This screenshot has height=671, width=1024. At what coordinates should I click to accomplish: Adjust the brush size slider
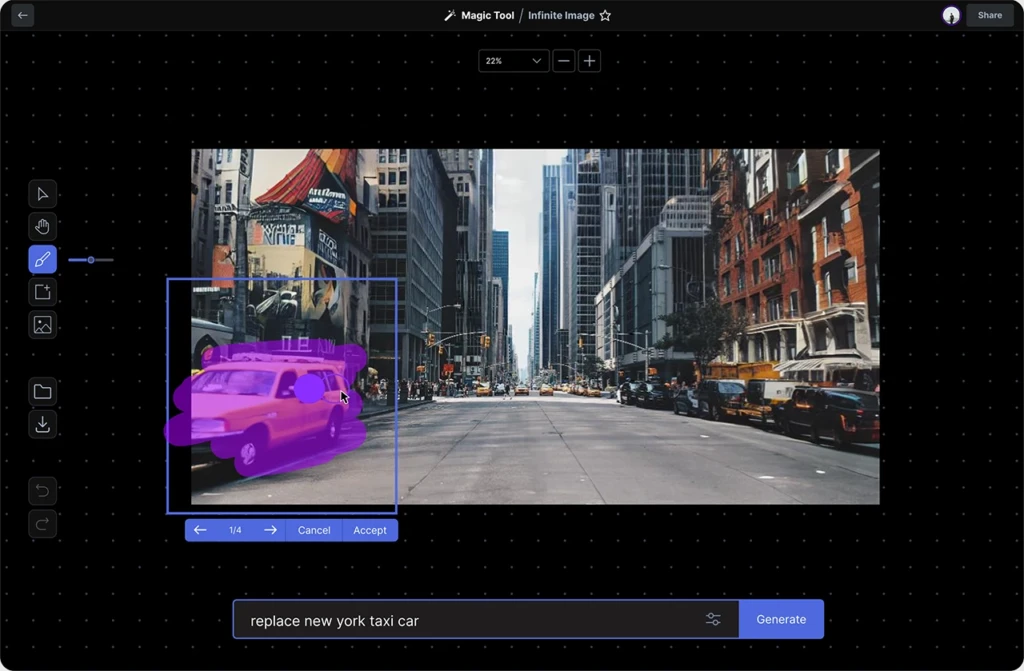[x=91, y=260]
